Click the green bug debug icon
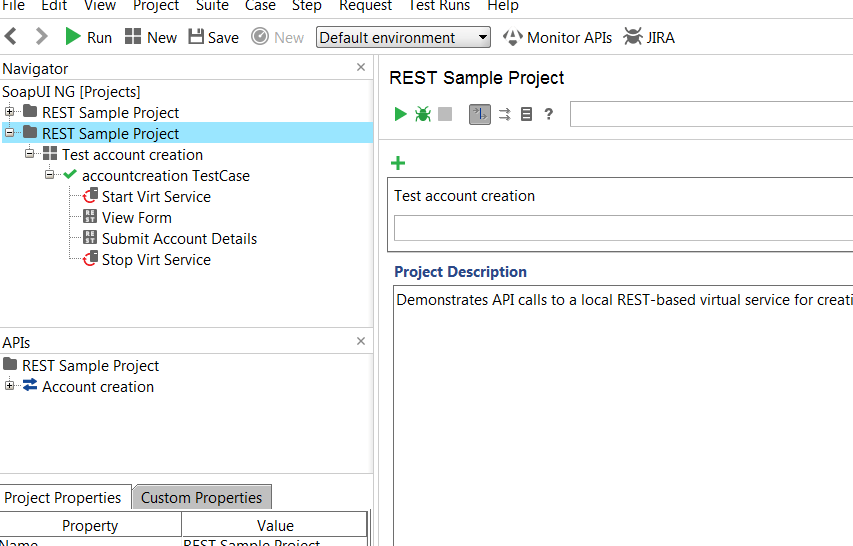Screen dimensions: 853x546 (x=423, y=114)
